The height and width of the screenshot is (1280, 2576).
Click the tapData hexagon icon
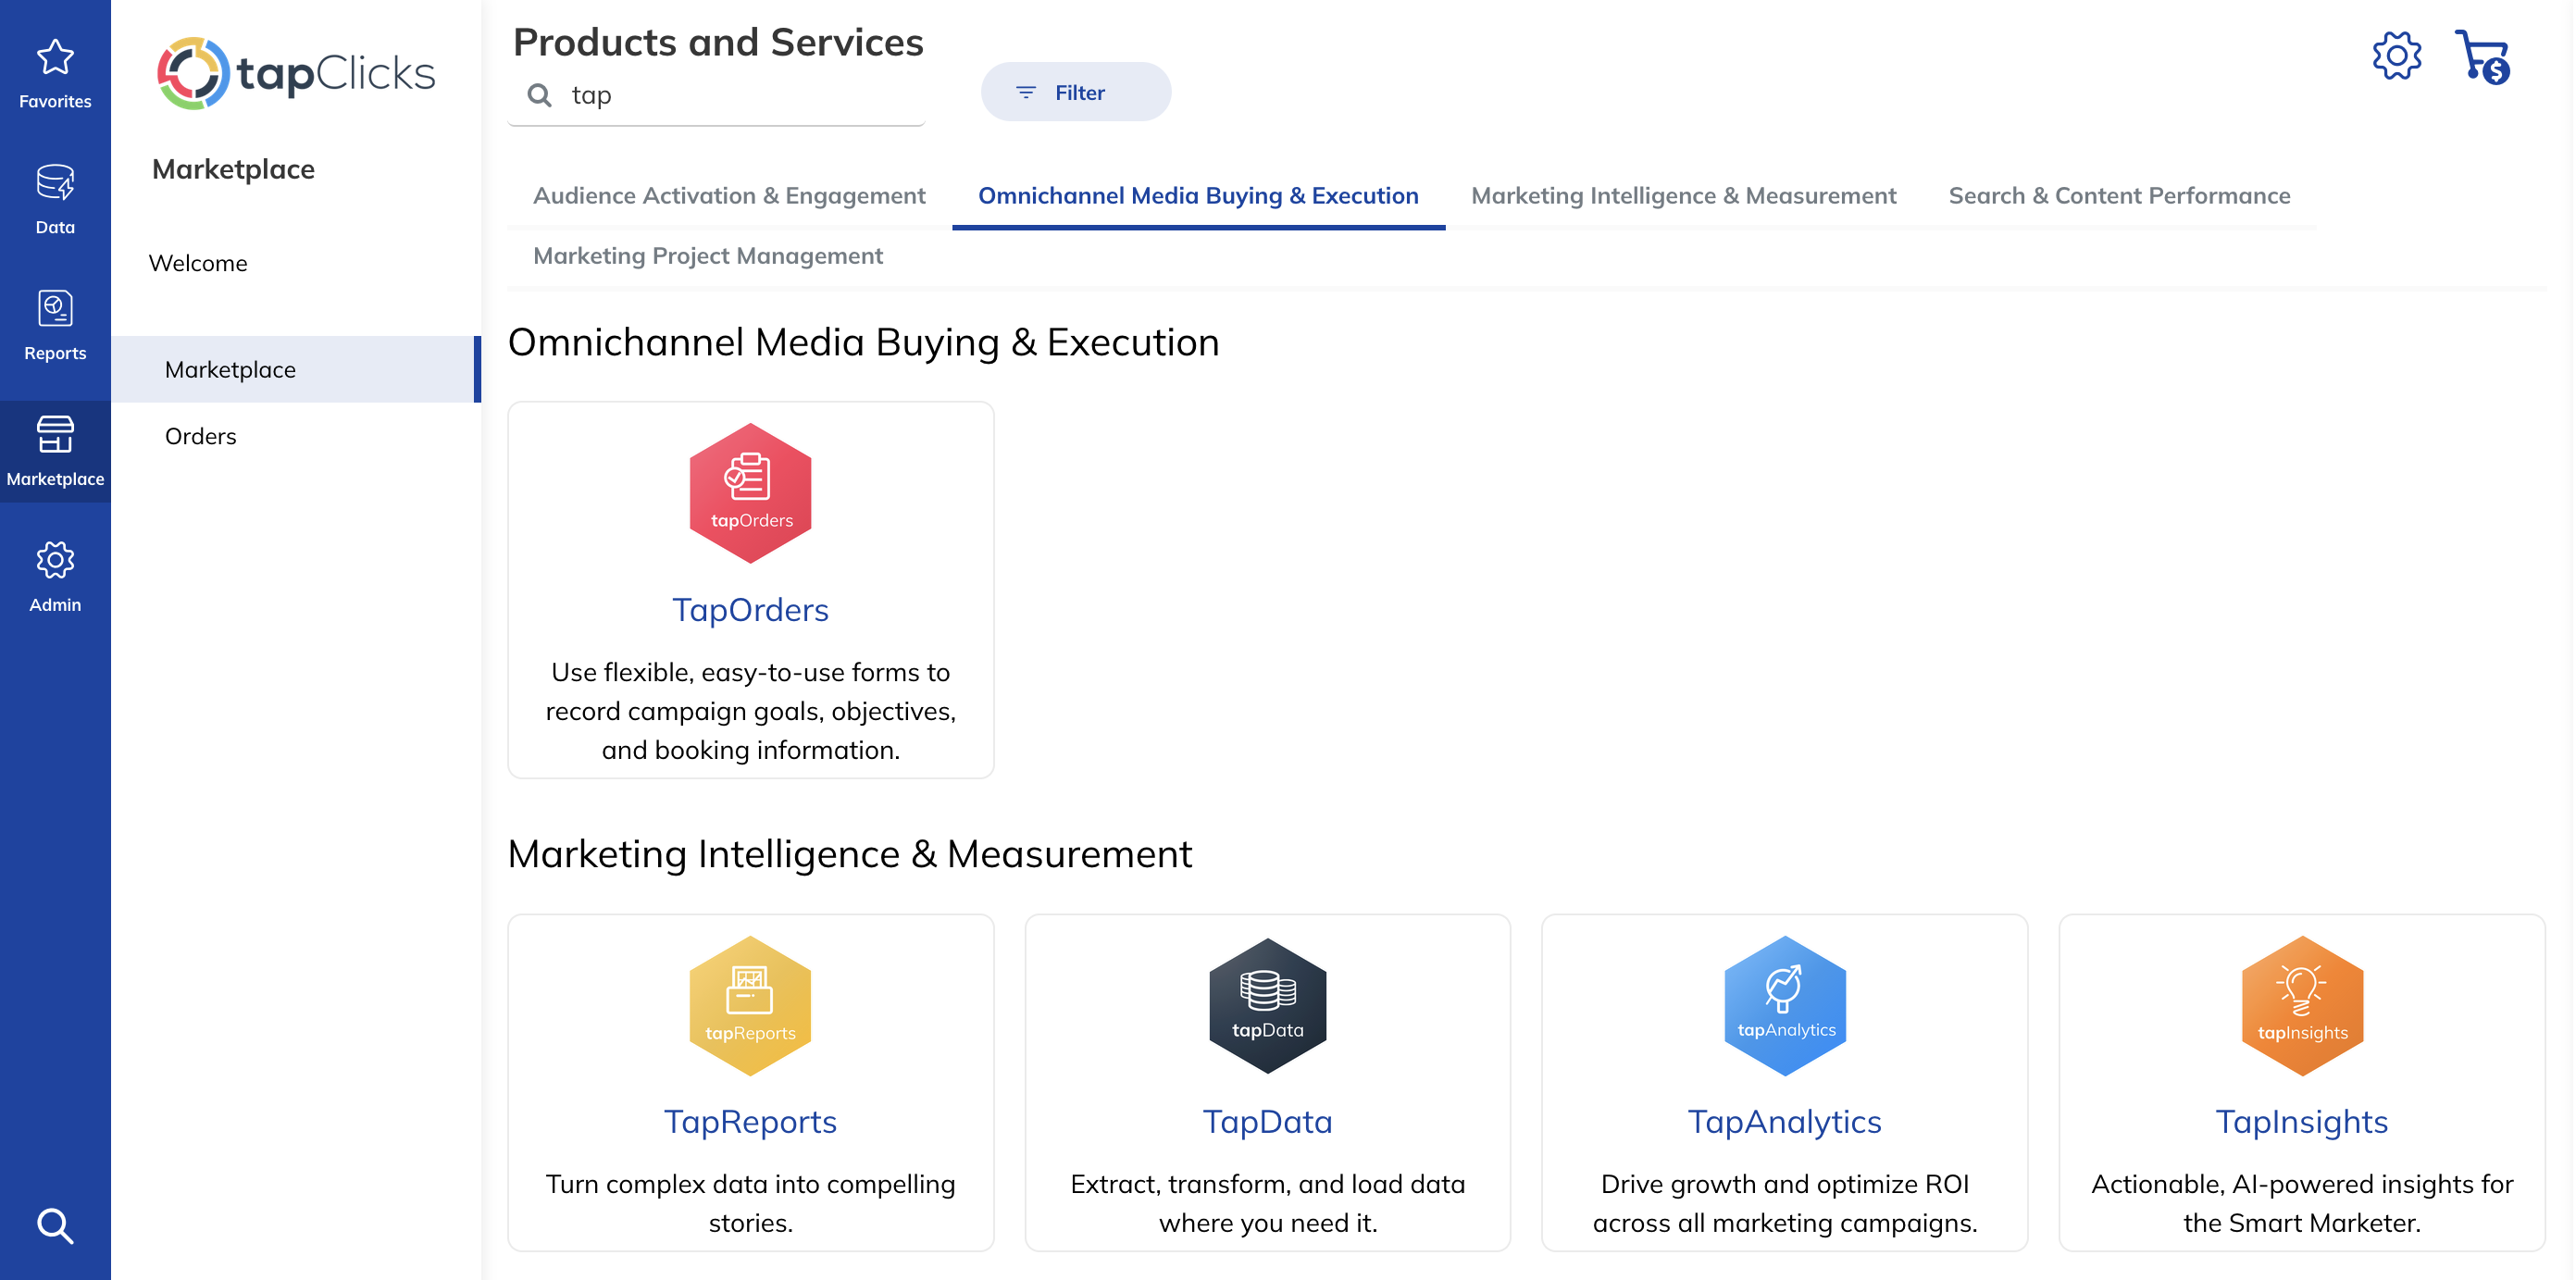pyautogui.click(x=1267, y=1005)
